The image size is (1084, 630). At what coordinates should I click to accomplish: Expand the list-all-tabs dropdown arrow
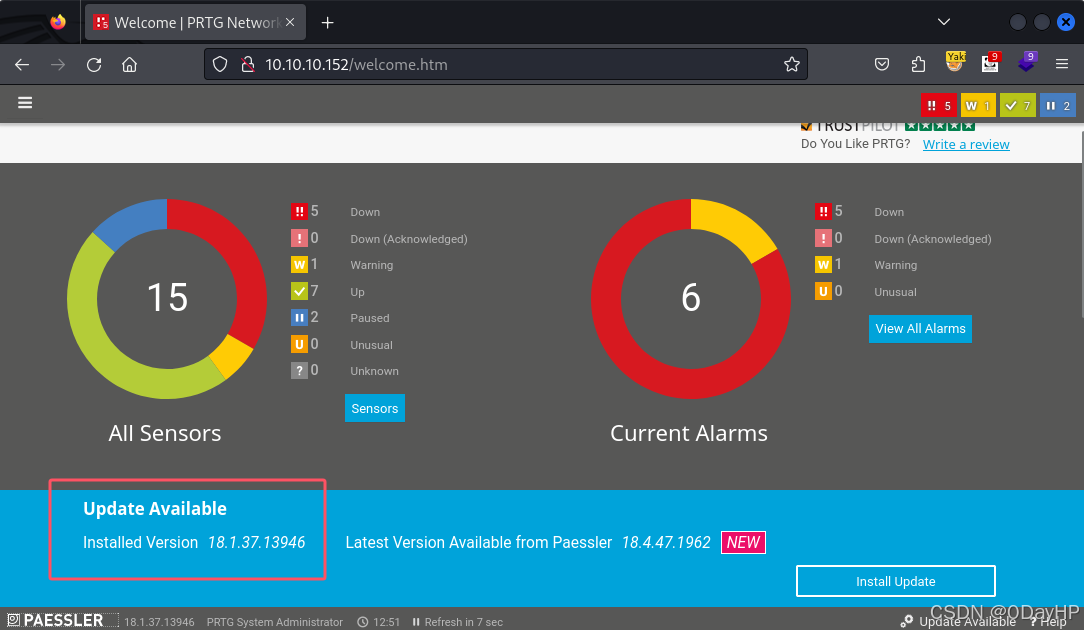(x=944, y=22)
